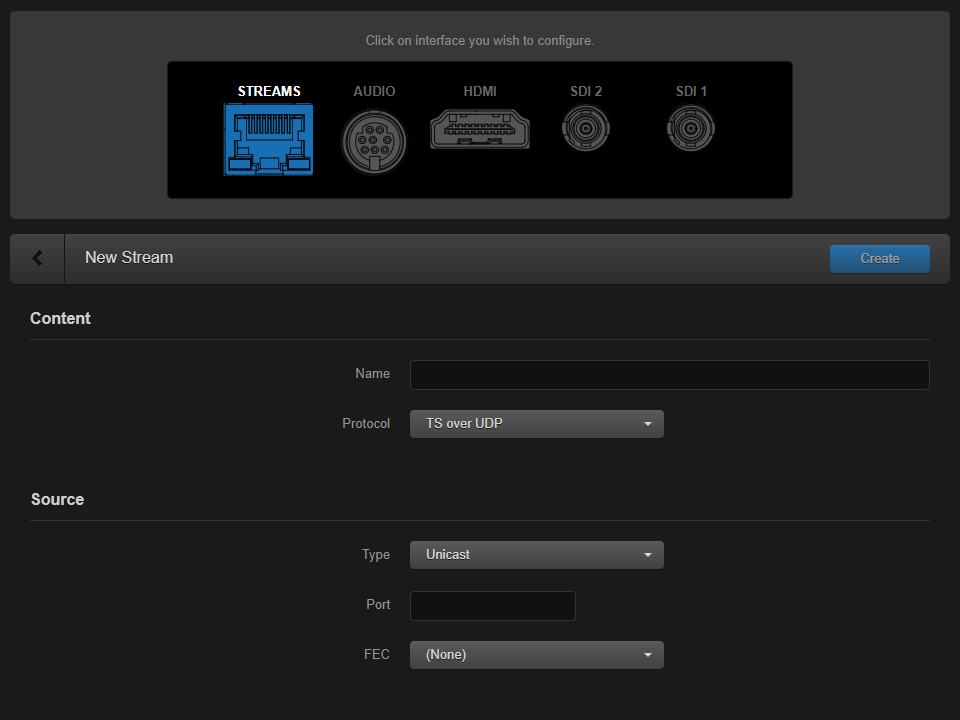Open the Protocol dropdown showing TS over UDP
The width and height of the screenshot is (960, 720).
[x=536, y=424]
